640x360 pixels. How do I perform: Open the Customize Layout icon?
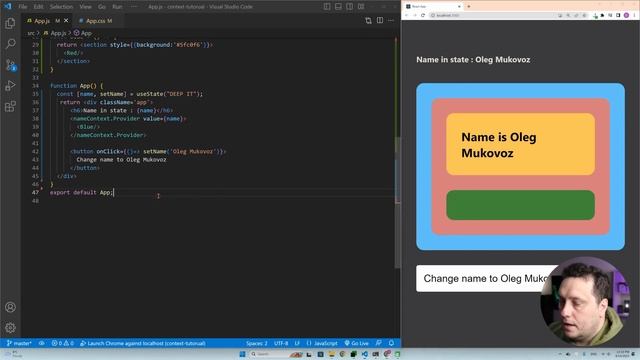[361, 7]
